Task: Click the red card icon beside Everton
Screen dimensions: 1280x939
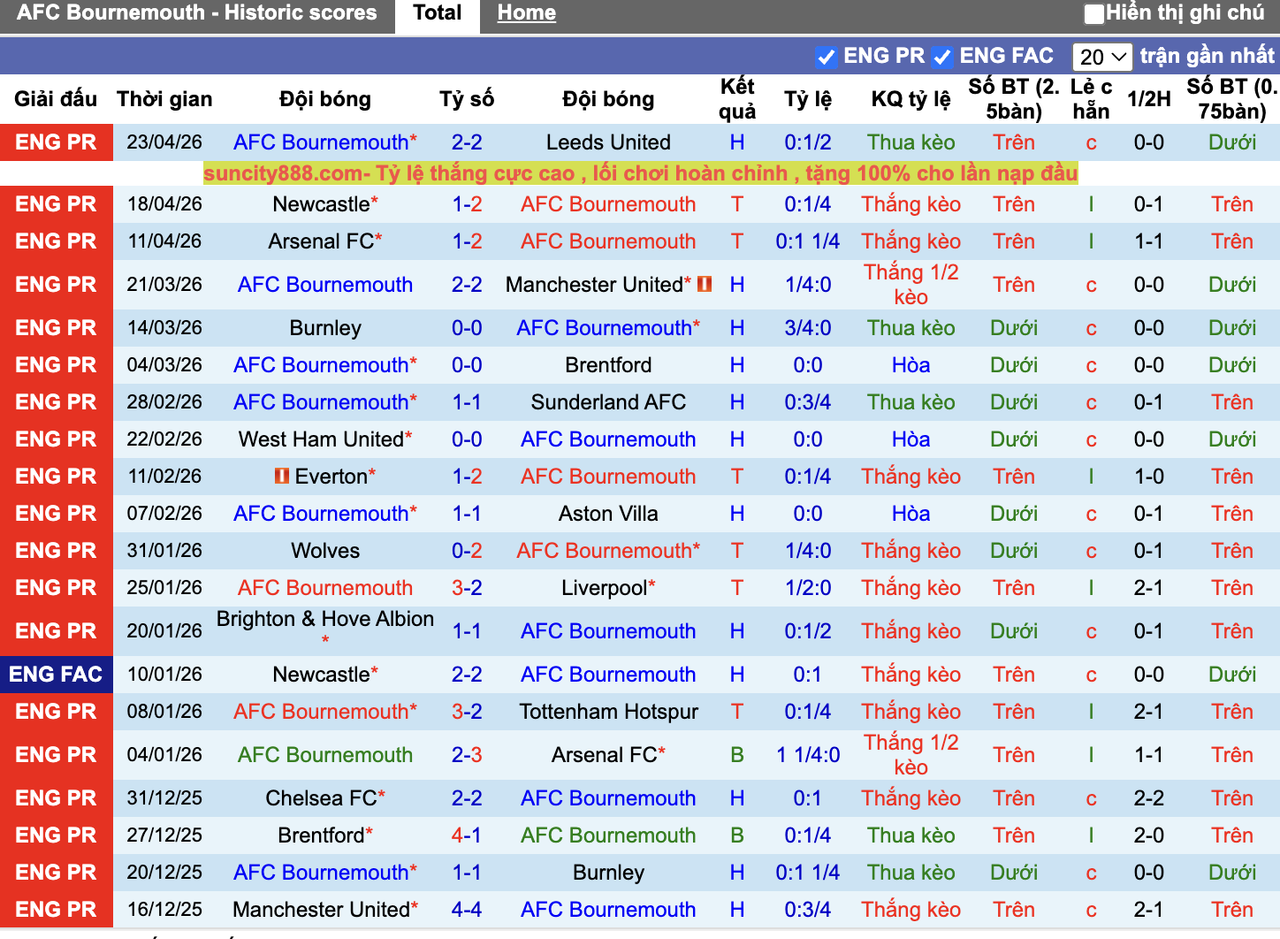Action: coord(282,476)
